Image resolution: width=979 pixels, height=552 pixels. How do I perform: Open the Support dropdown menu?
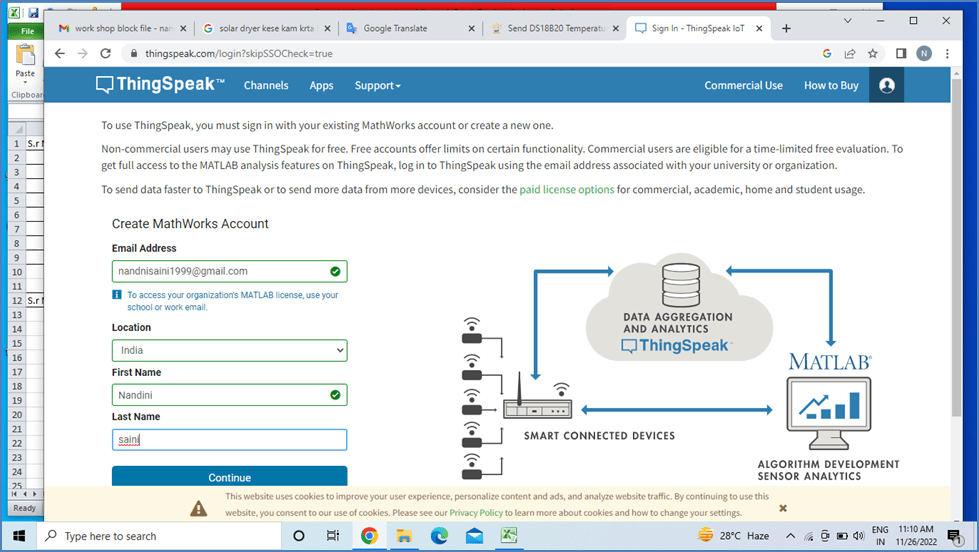coord(377,86)
